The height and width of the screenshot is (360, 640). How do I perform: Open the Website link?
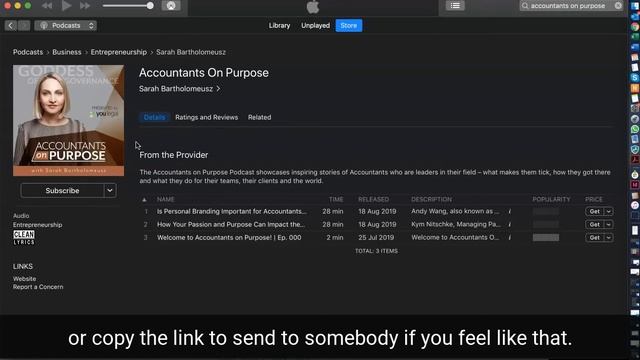(24, 279)
